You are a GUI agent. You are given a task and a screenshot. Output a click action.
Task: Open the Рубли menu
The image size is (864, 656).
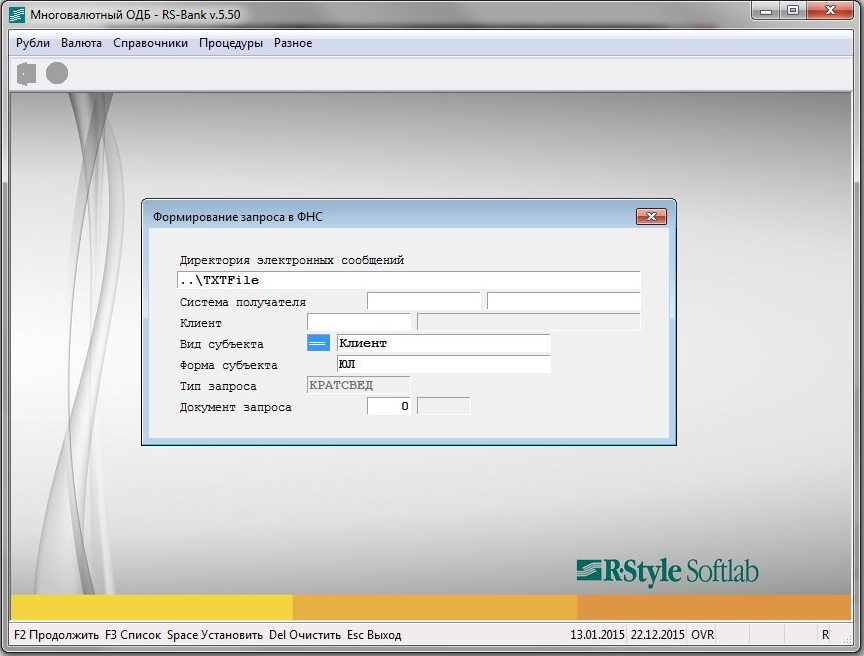coord(33,43)
